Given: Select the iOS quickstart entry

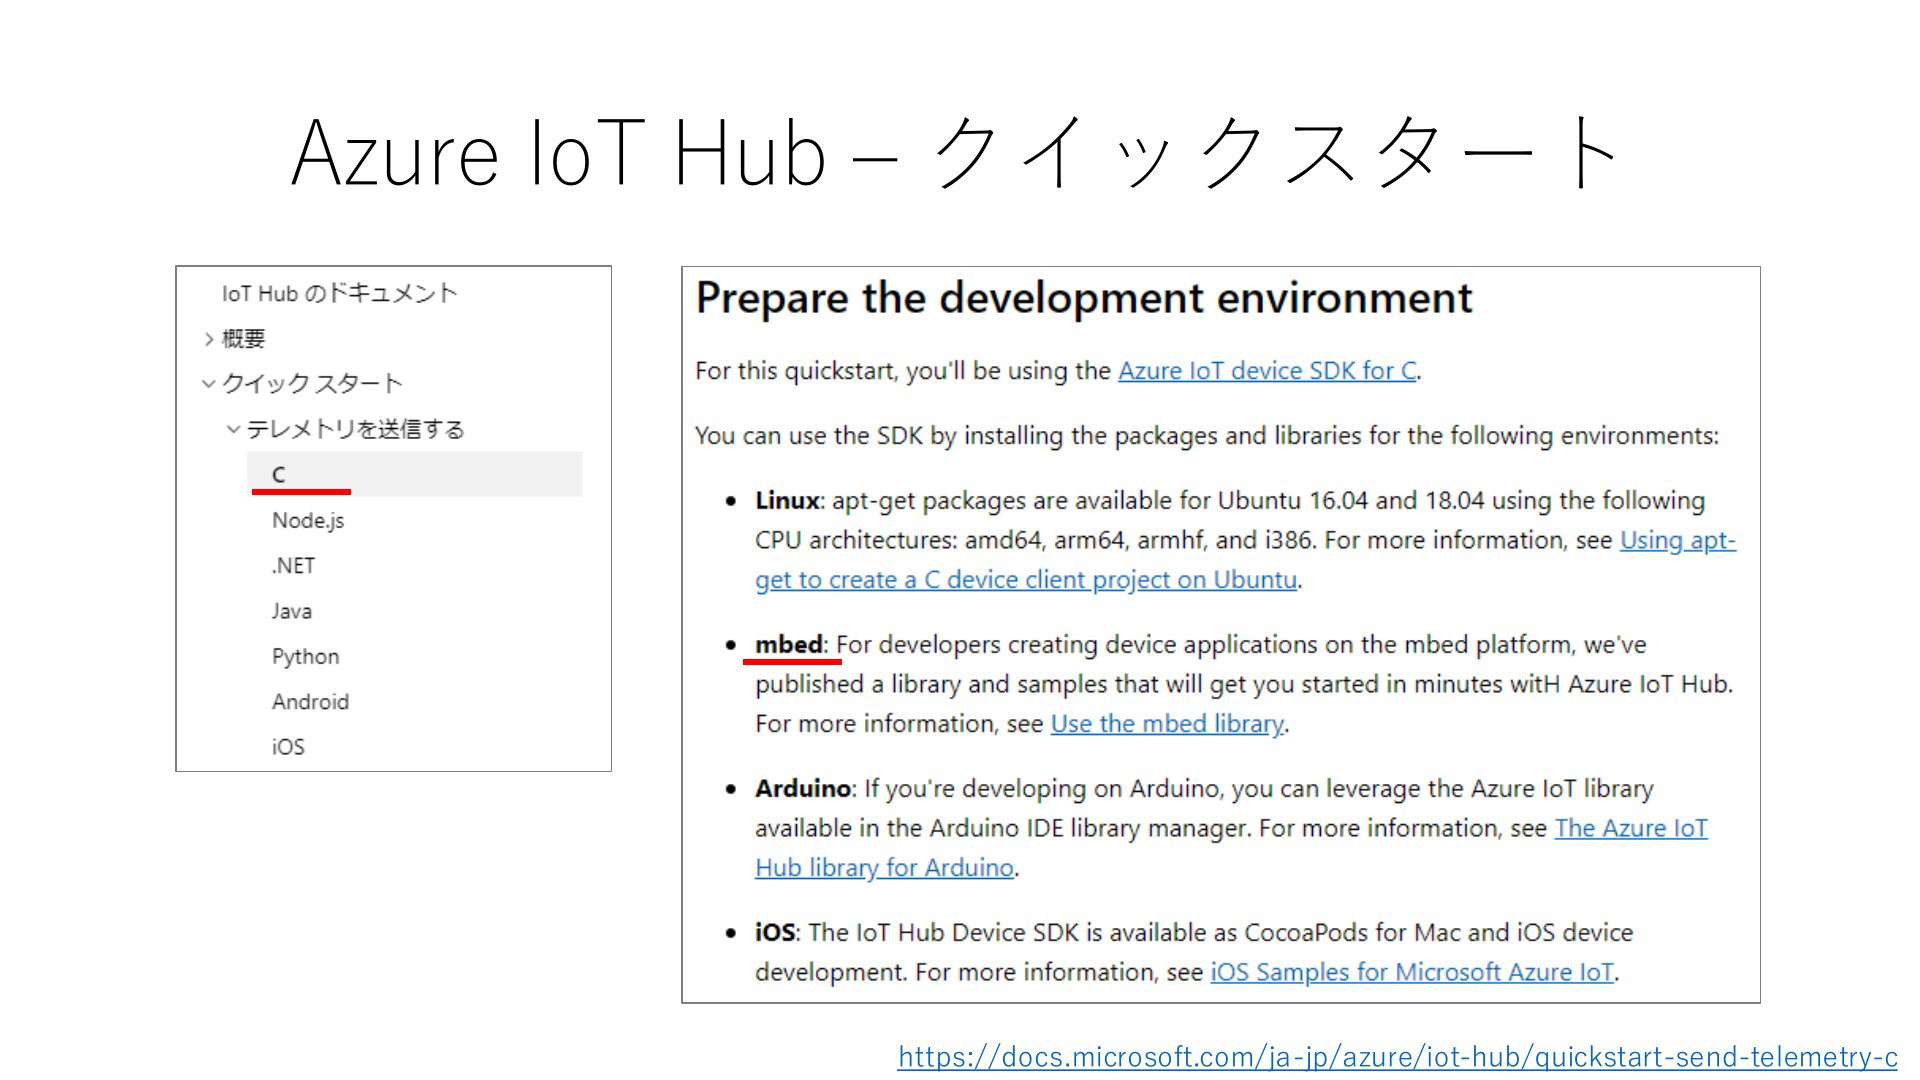Looking at the screenshot, I should tap(288, 747).
